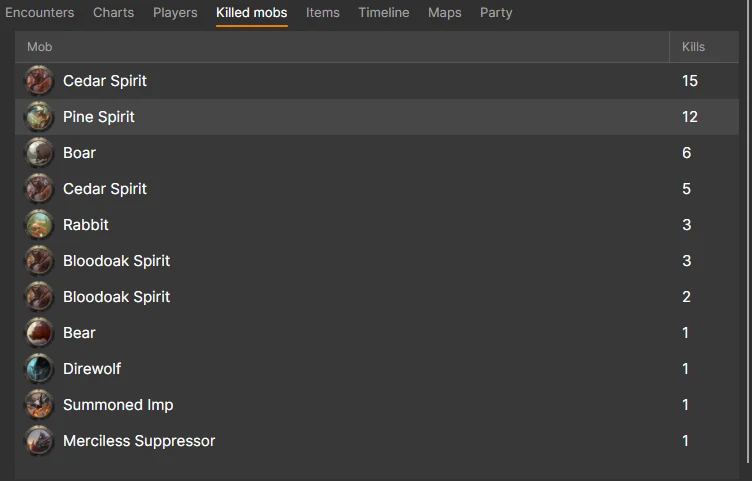Click the kill count 6 for Boar
This screenshot has width=752, height=481.
pos(686,153)
